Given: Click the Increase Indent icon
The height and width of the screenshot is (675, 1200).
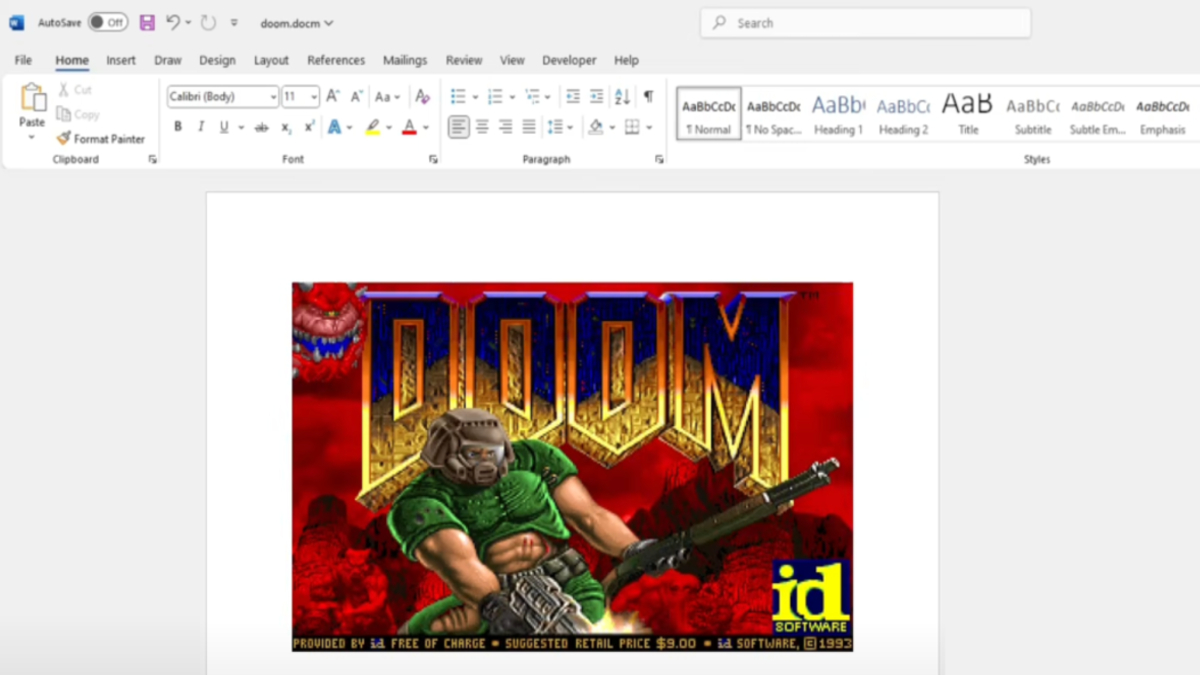Looking at the screenshot, I should [x=596, y=97].
